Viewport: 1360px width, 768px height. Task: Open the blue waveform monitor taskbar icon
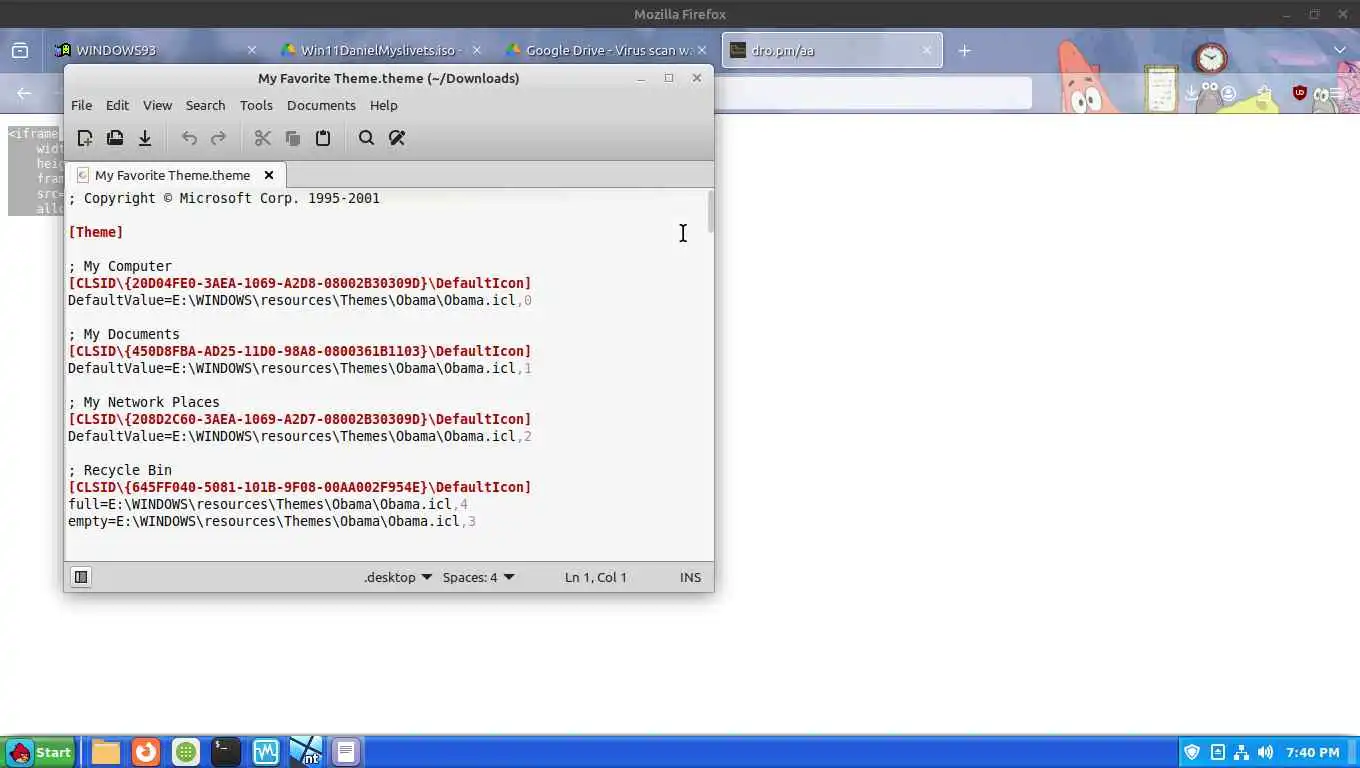[266, 752]
